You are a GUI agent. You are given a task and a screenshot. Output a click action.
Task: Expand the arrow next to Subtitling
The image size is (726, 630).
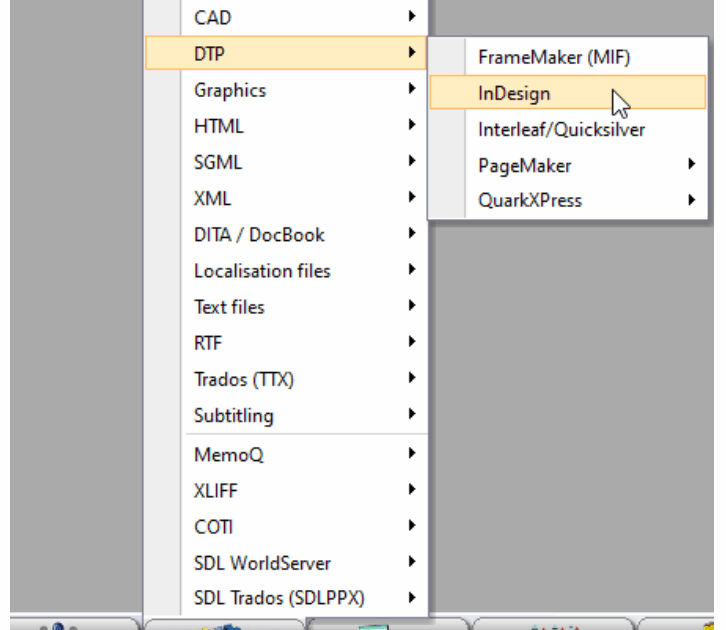(412, 413)
